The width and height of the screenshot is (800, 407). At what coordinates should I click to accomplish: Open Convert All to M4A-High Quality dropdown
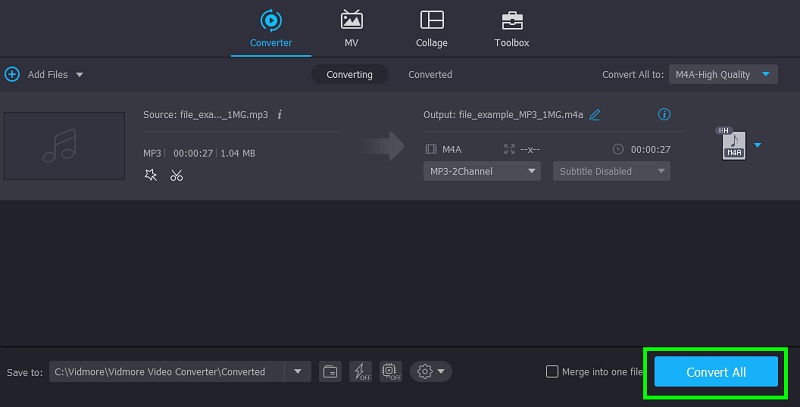pos(722,74)
